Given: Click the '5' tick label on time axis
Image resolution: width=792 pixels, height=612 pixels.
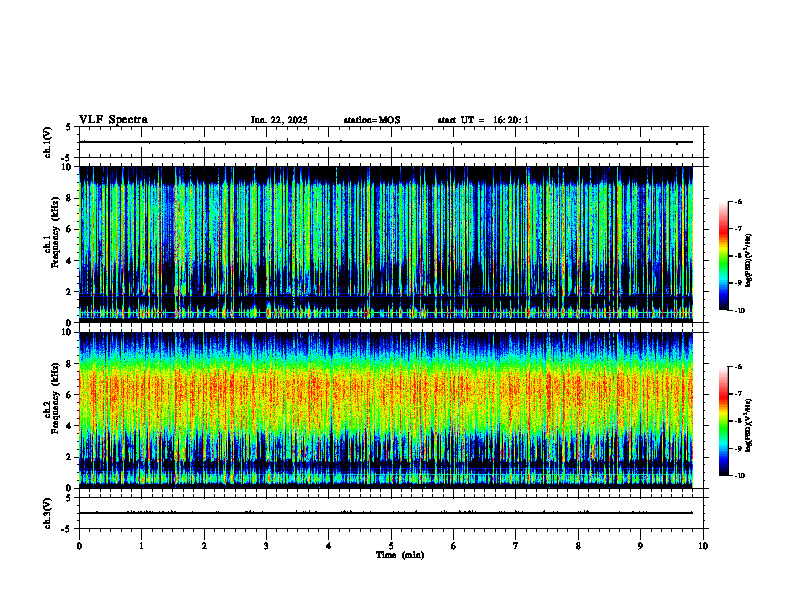Looking at the screenshot, I should [x=391, y=546].
